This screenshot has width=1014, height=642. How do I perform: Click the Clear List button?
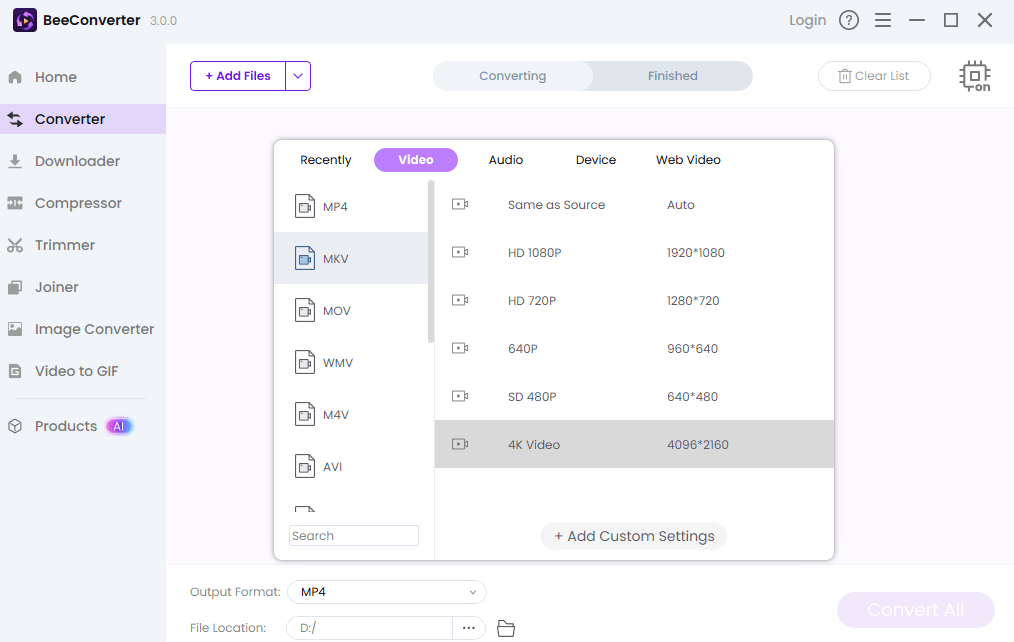pos(874,76)
